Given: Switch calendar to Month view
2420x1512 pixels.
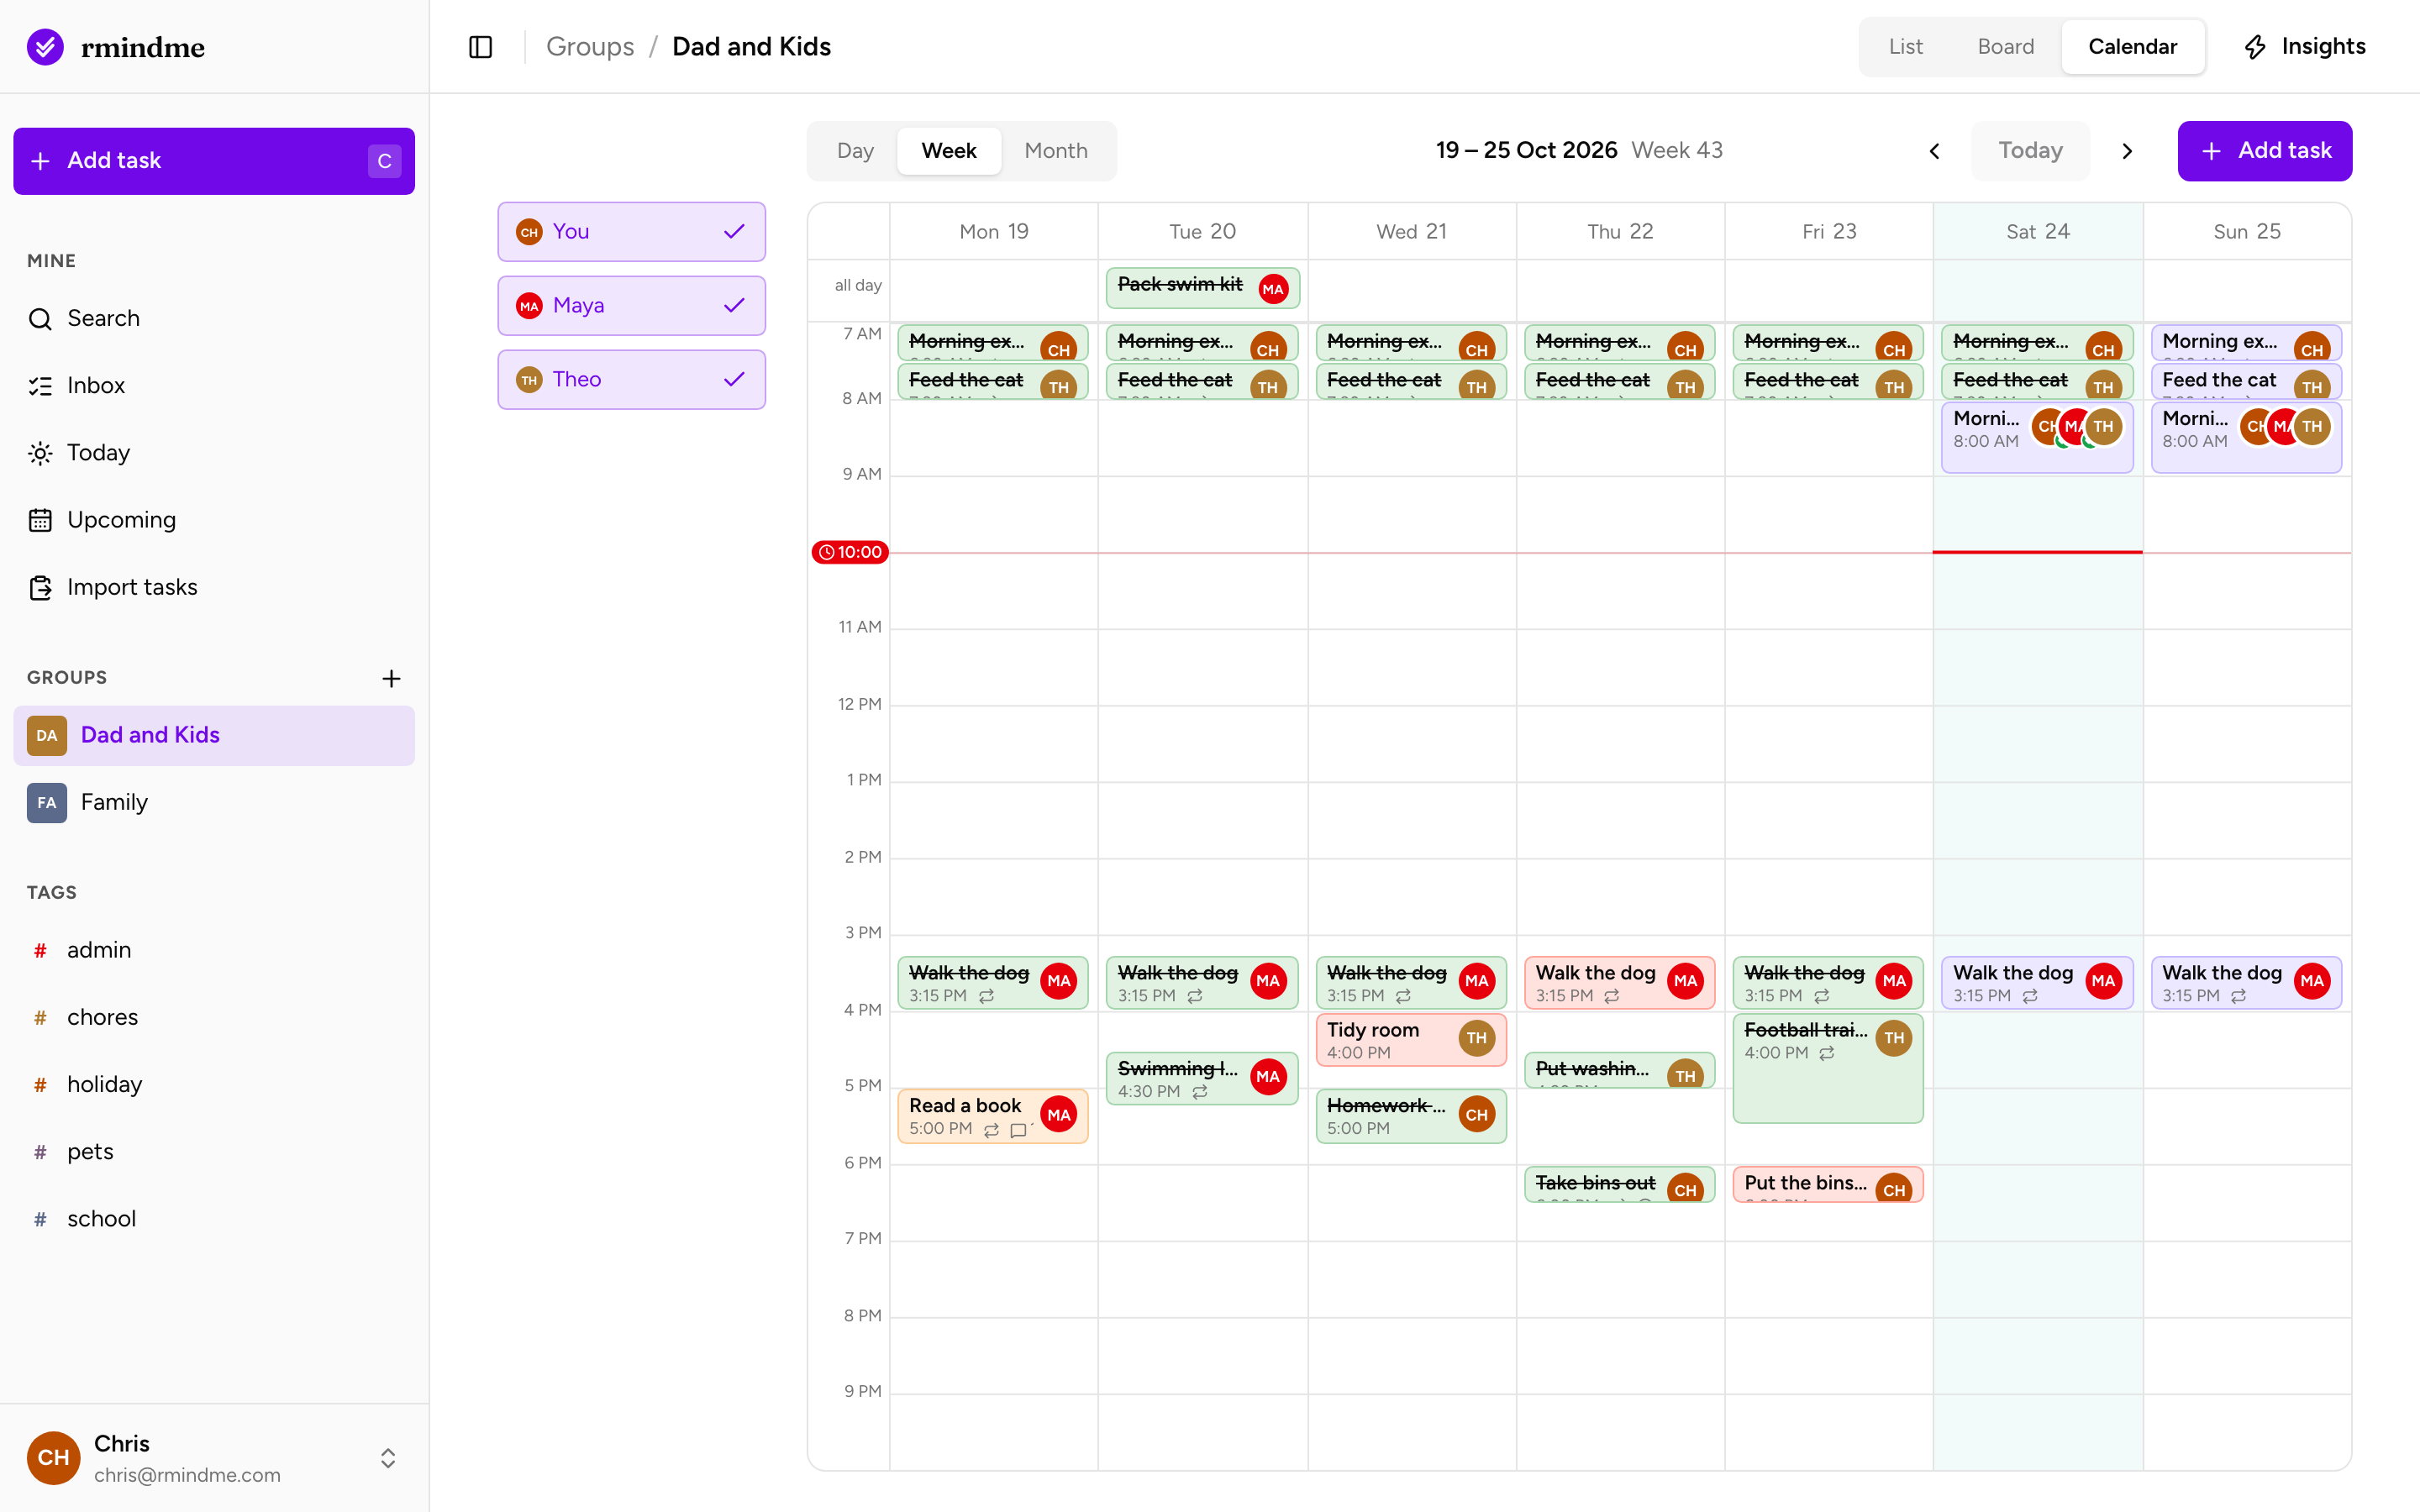Looking at the screenshot, I should tap(1056, 151).
